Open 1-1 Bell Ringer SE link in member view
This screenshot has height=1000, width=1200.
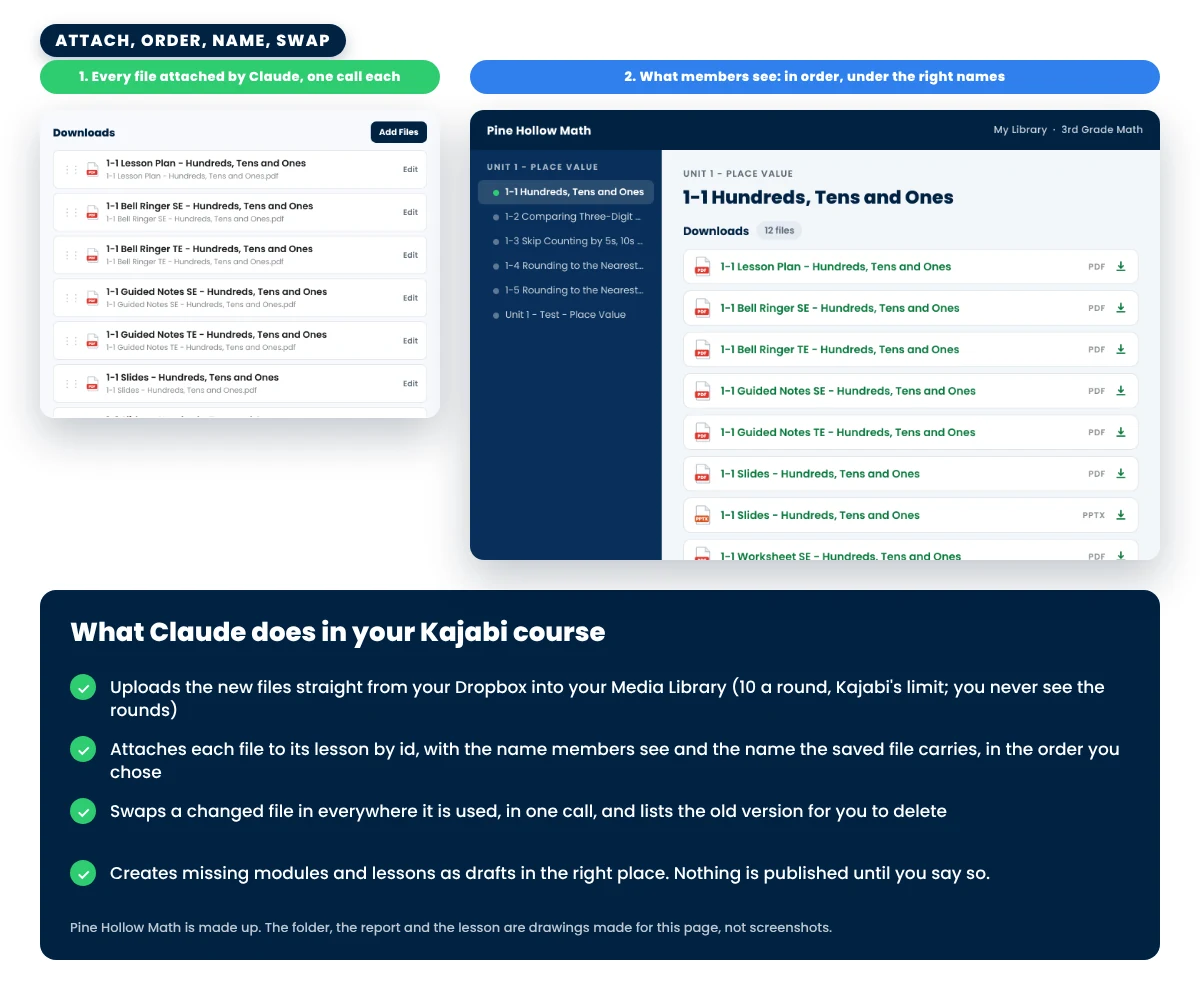[840, 308]
